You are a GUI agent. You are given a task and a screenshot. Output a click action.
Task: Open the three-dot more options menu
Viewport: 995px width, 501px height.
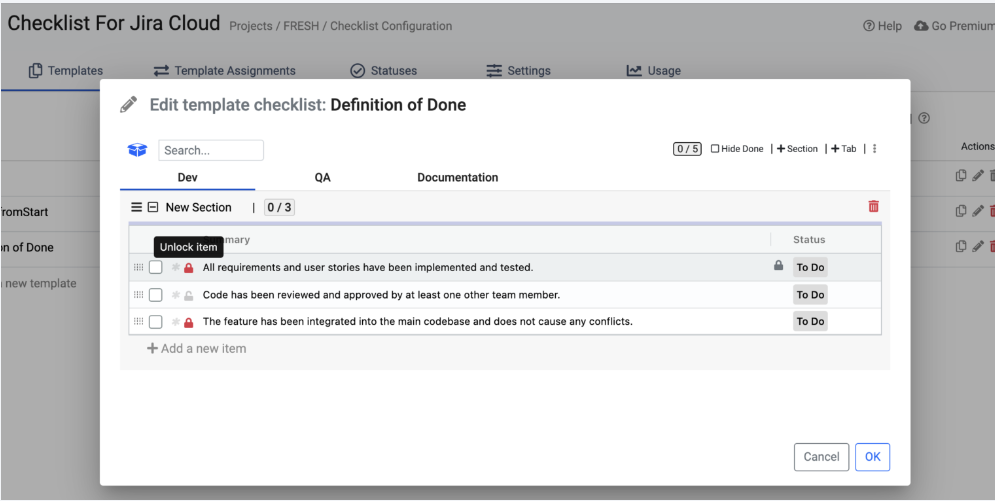[875, 149]
